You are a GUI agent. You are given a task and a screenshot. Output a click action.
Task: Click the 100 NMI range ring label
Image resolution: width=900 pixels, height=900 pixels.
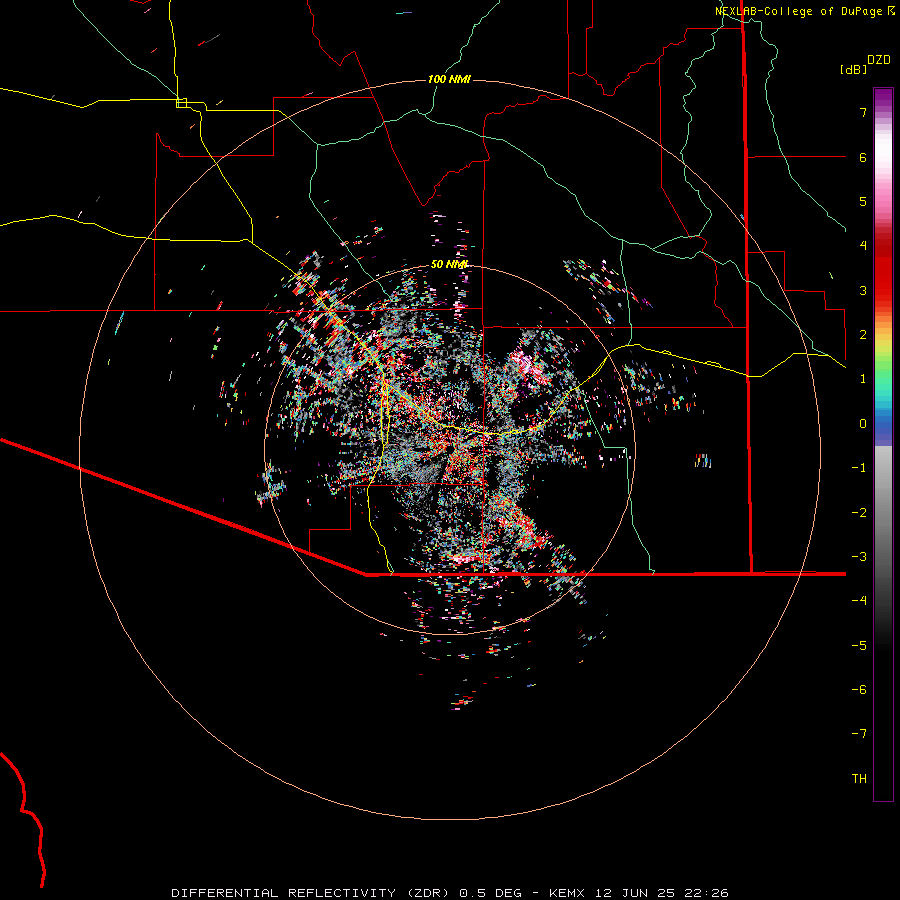click(449, 79)
